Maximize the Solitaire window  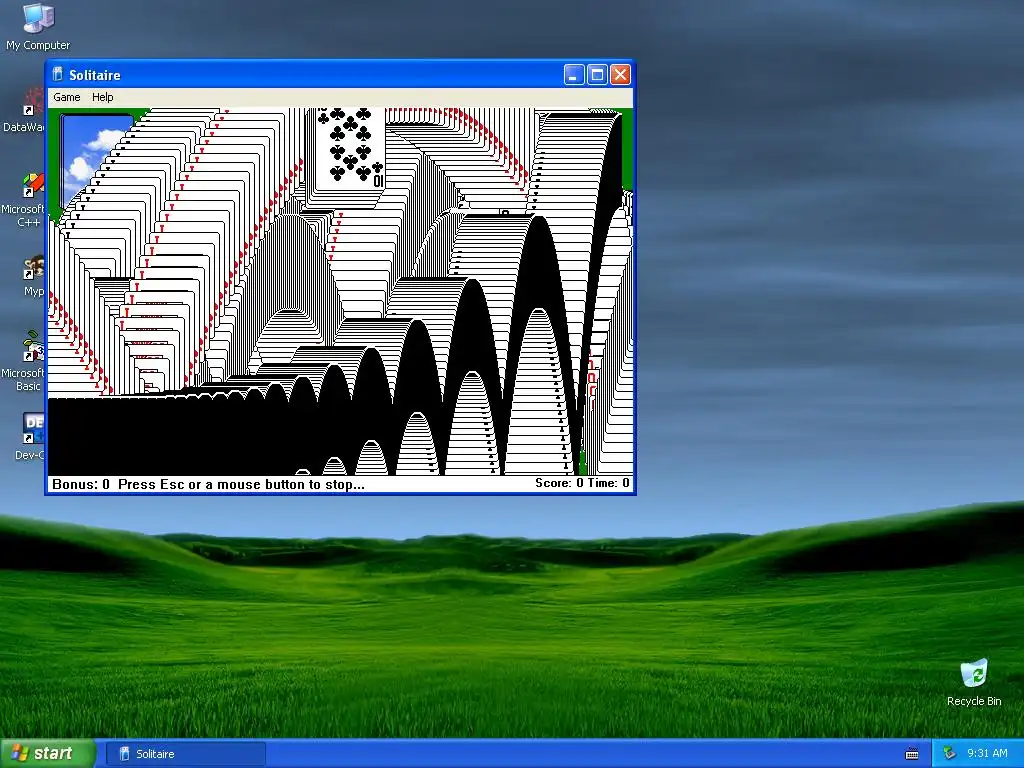597,74
